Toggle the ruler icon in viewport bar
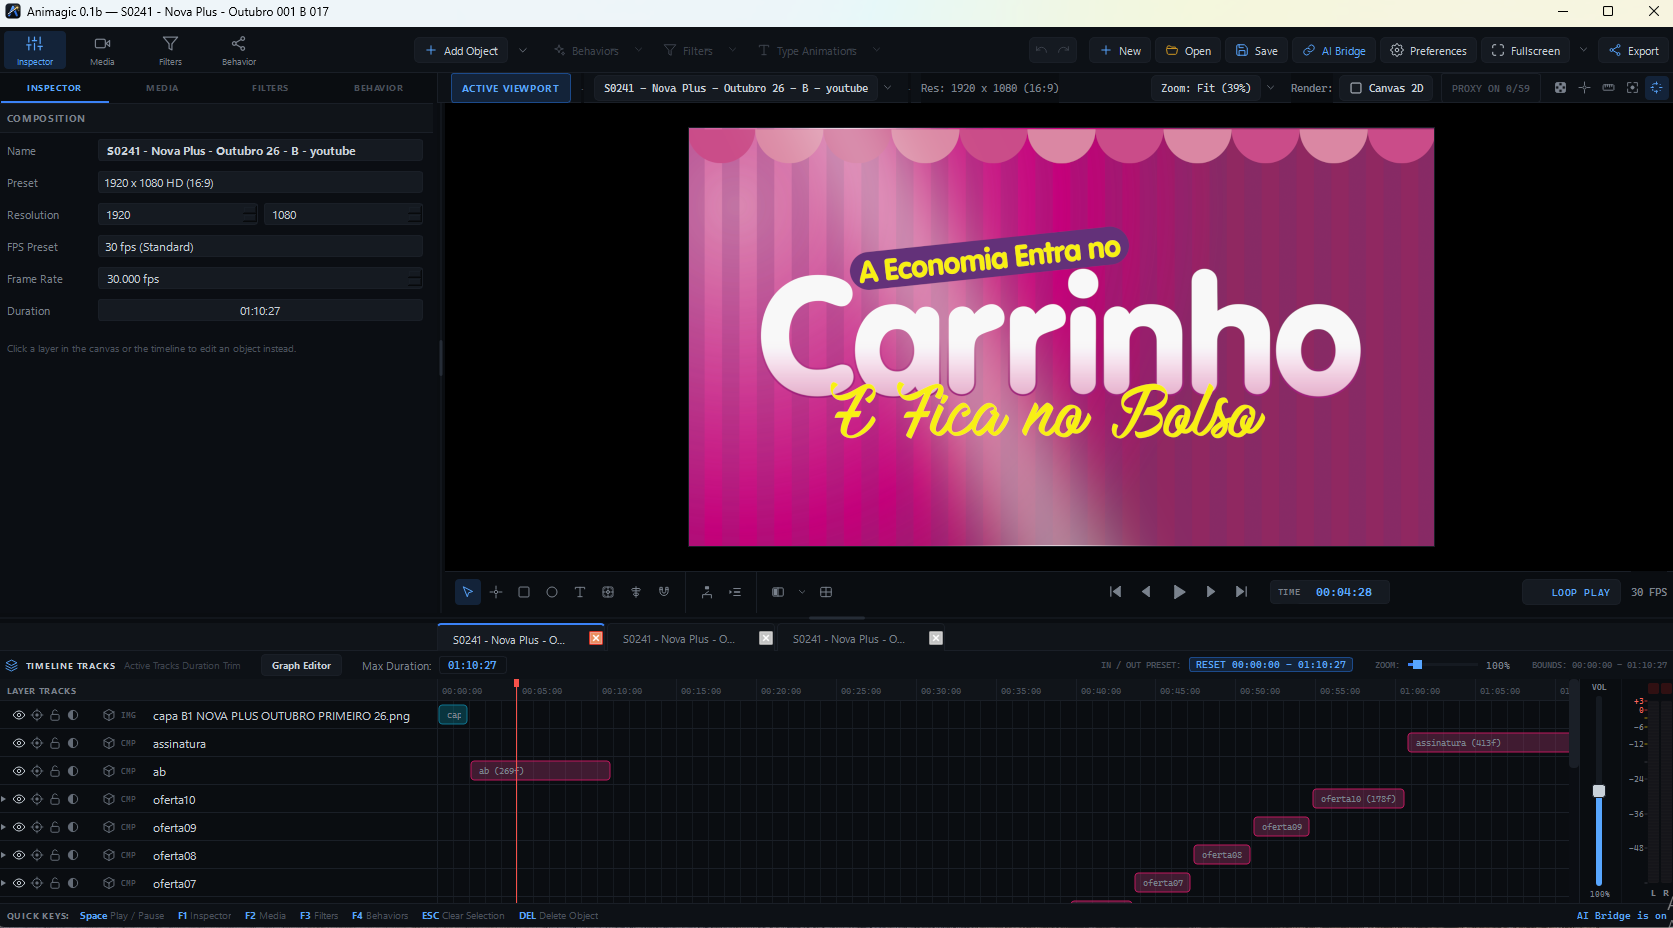 [x=1608, y=88]
